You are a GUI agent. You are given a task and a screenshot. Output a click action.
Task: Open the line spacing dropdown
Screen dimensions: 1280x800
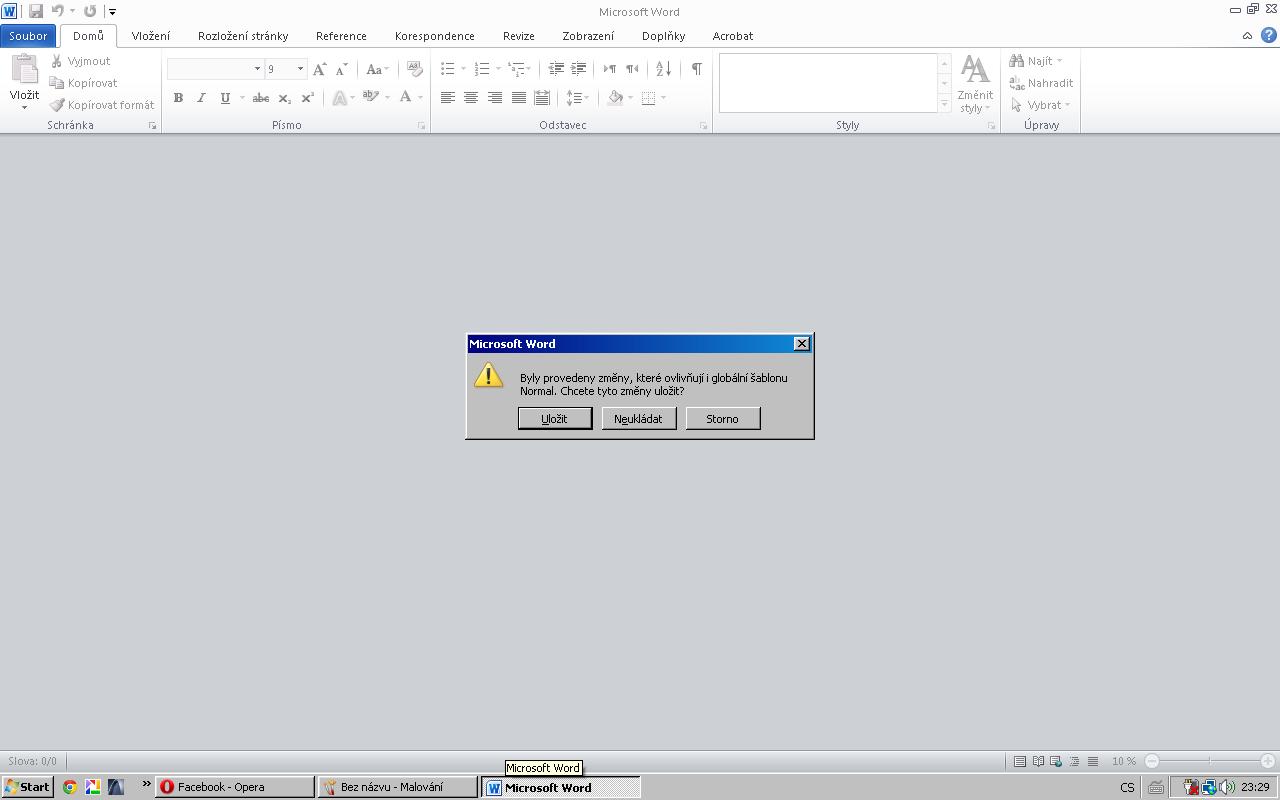click(578, 98)
